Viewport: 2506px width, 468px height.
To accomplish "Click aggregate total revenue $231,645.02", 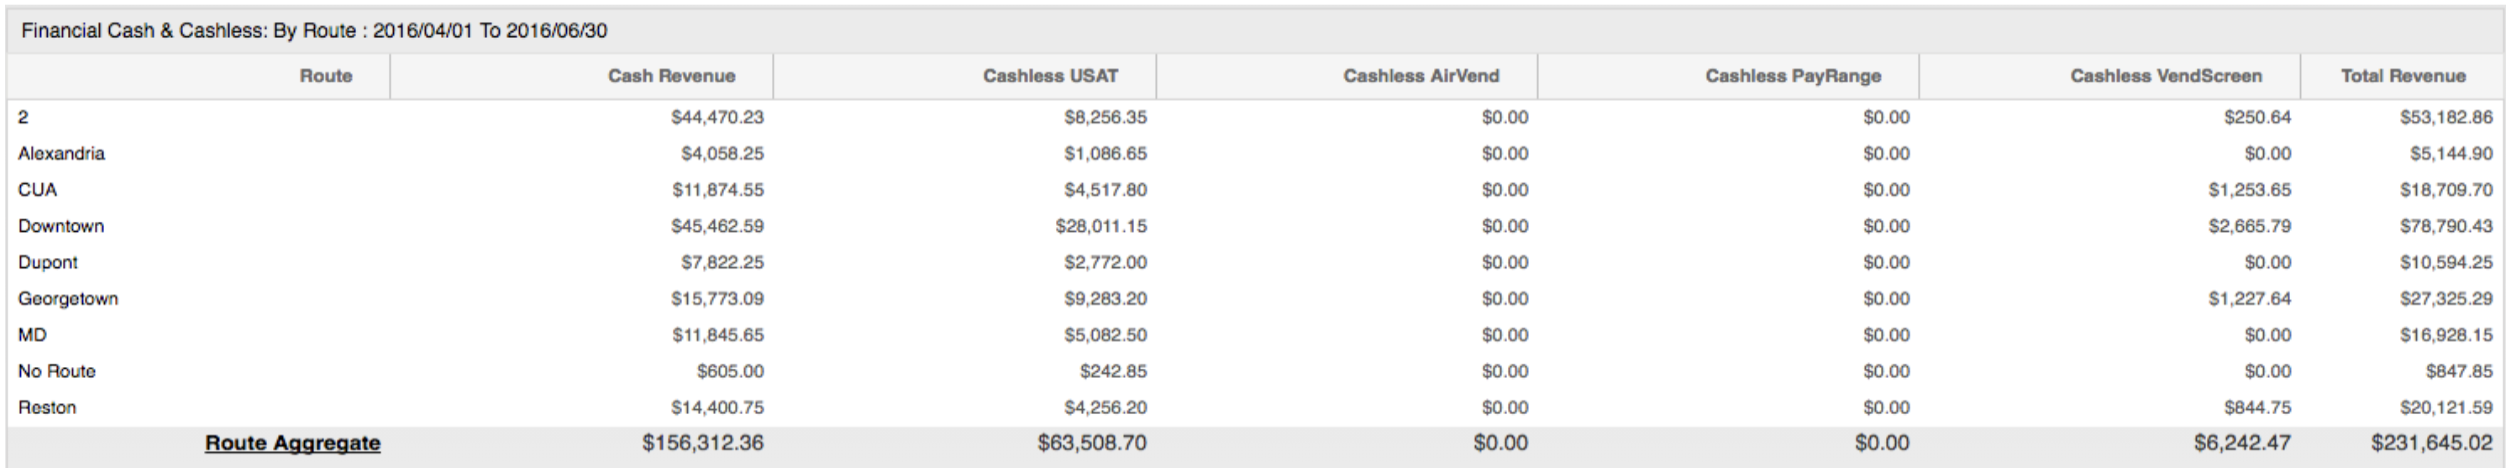I will coord(2431,443).
